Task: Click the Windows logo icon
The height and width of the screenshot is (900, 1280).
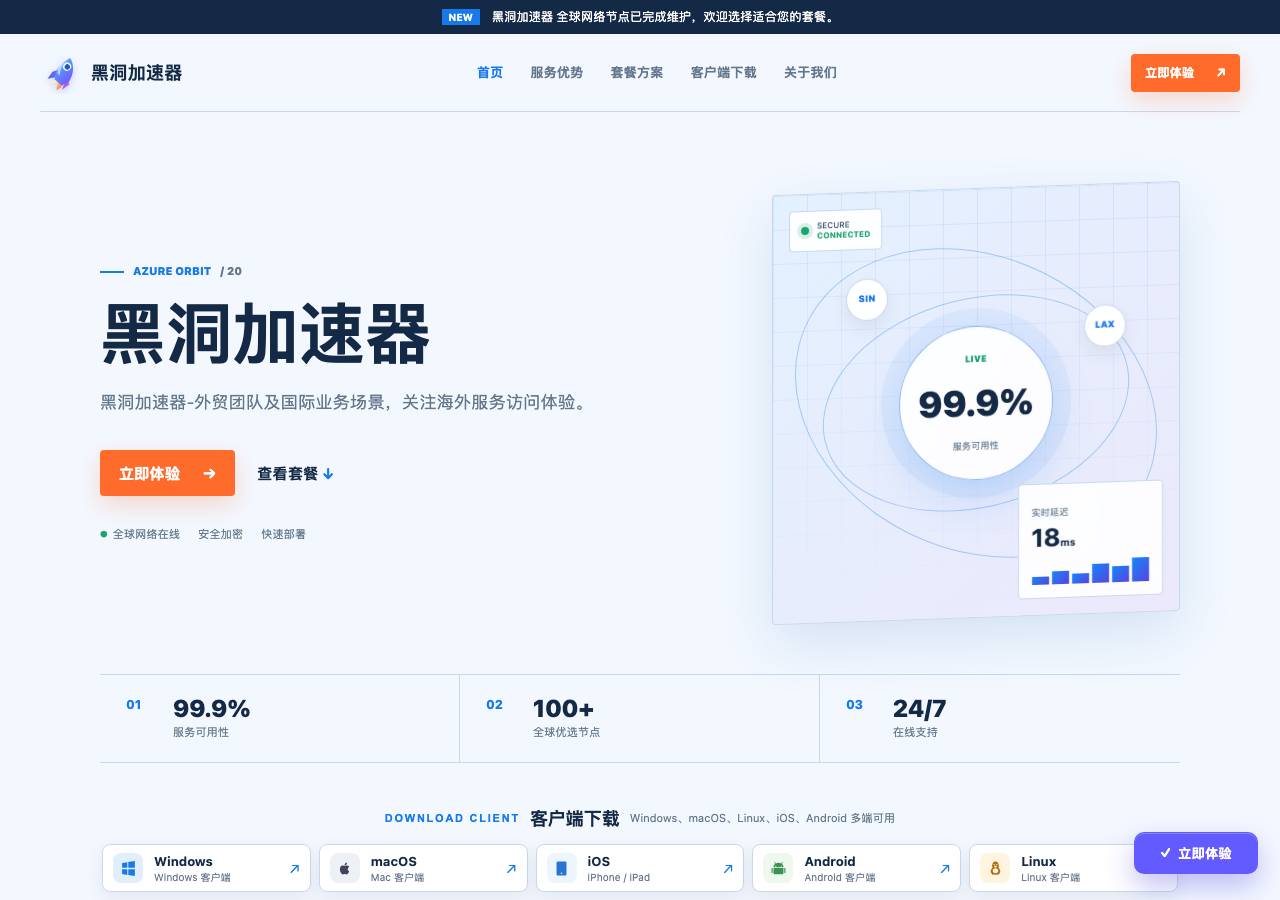Action: tap(128, 868)
